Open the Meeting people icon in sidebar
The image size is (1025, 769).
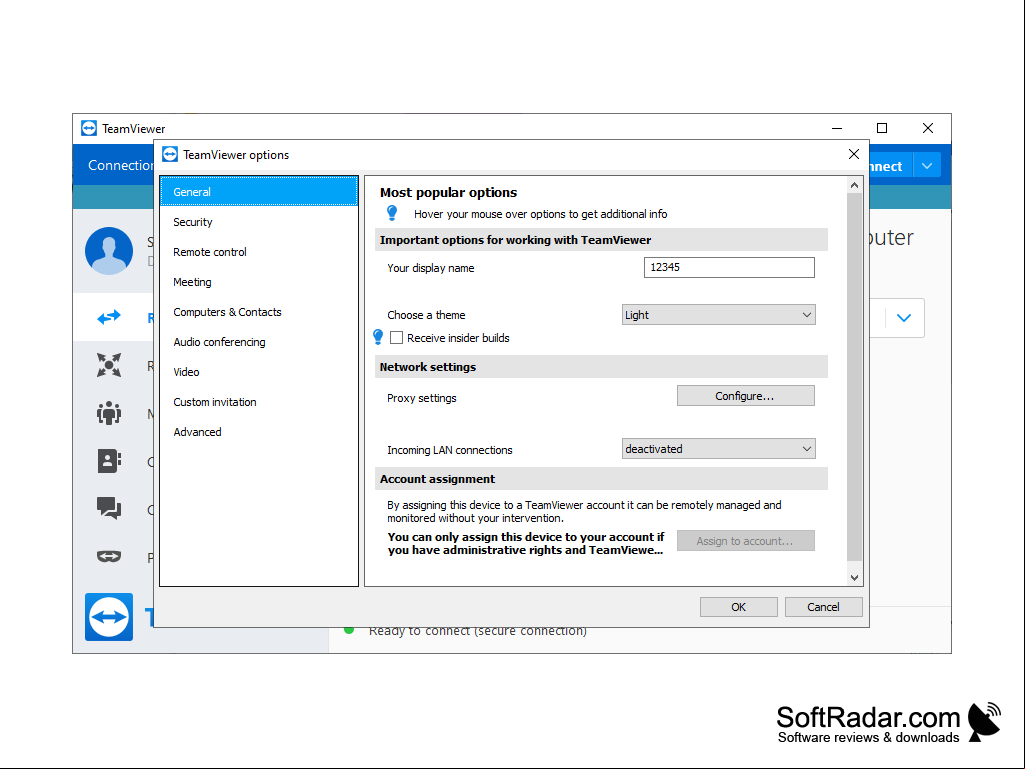tap(109, 413)
